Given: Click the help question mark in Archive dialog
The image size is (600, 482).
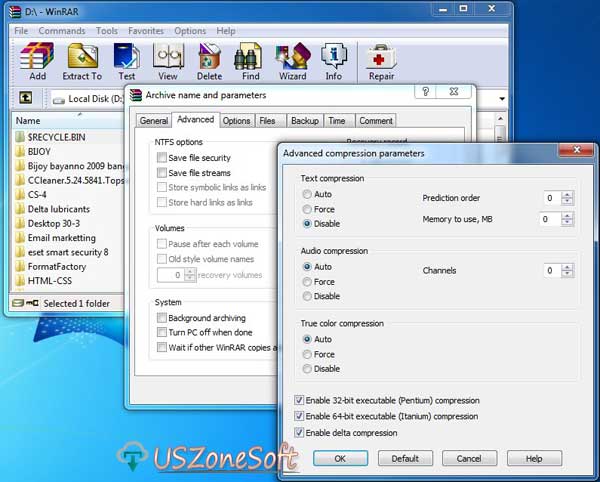Looking at the screenshot, I should coord(425,92).
